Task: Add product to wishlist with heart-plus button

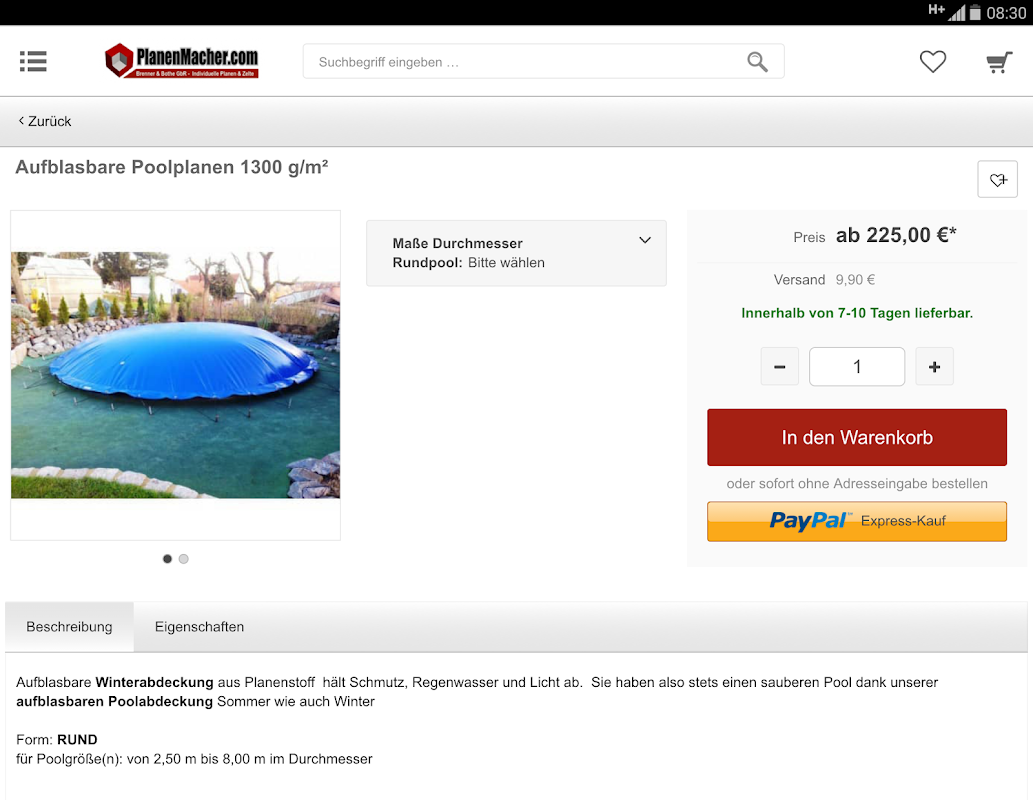Action: pos(997,179)
